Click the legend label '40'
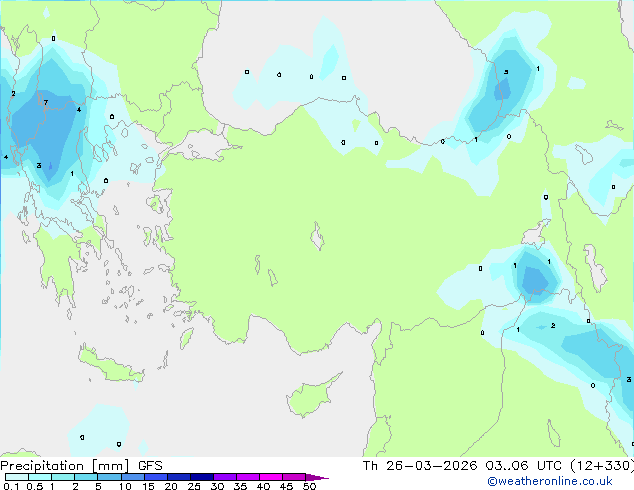 click(x=263, y=486)
